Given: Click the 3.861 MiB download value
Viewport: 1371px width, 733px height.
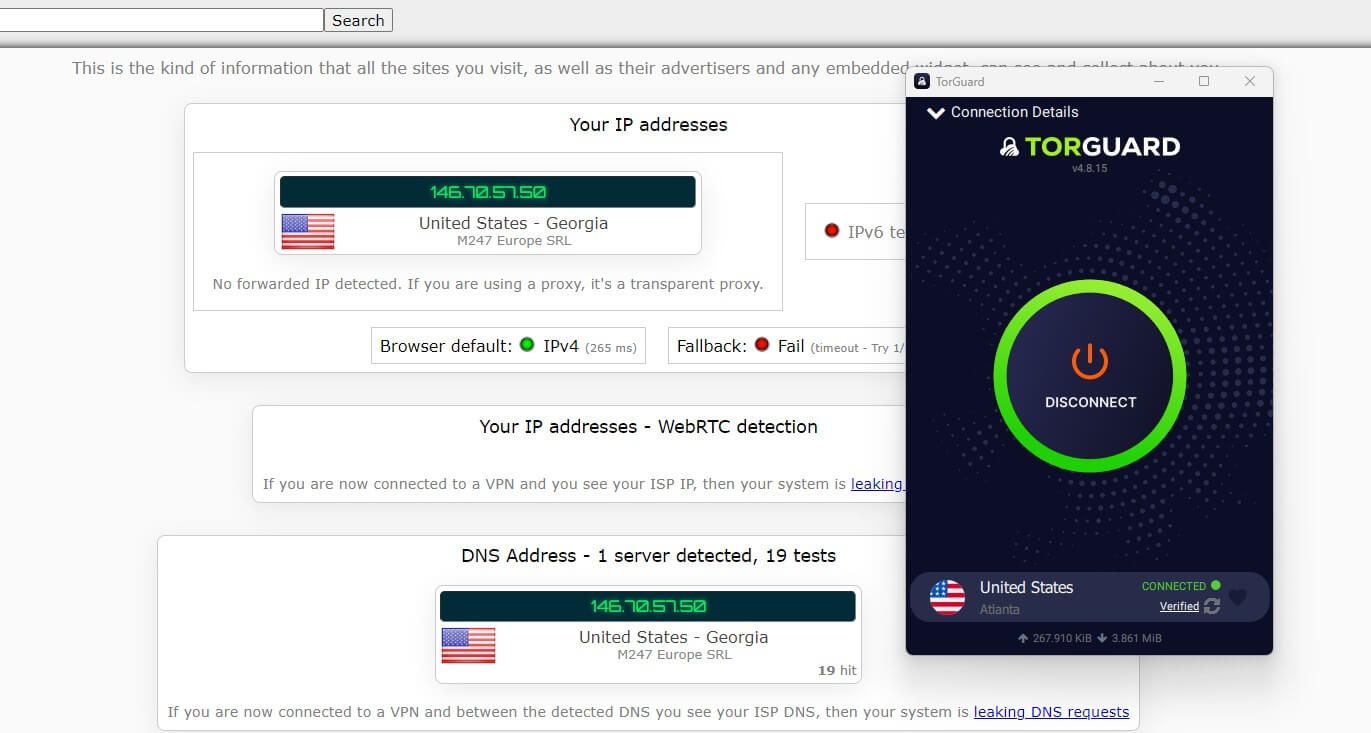Looking at the screenshot, I should tap(1136, 638).
